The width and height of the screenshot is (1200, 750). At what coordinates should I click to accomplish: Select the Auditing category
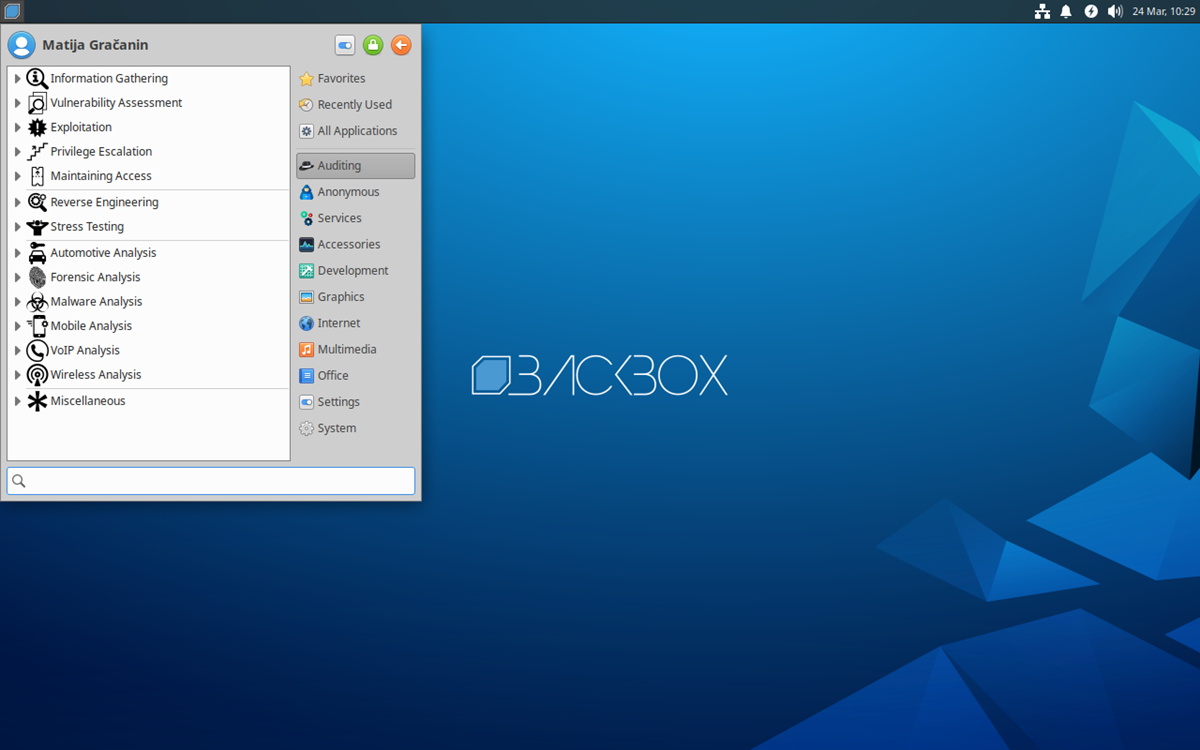[x=355, y=166]
